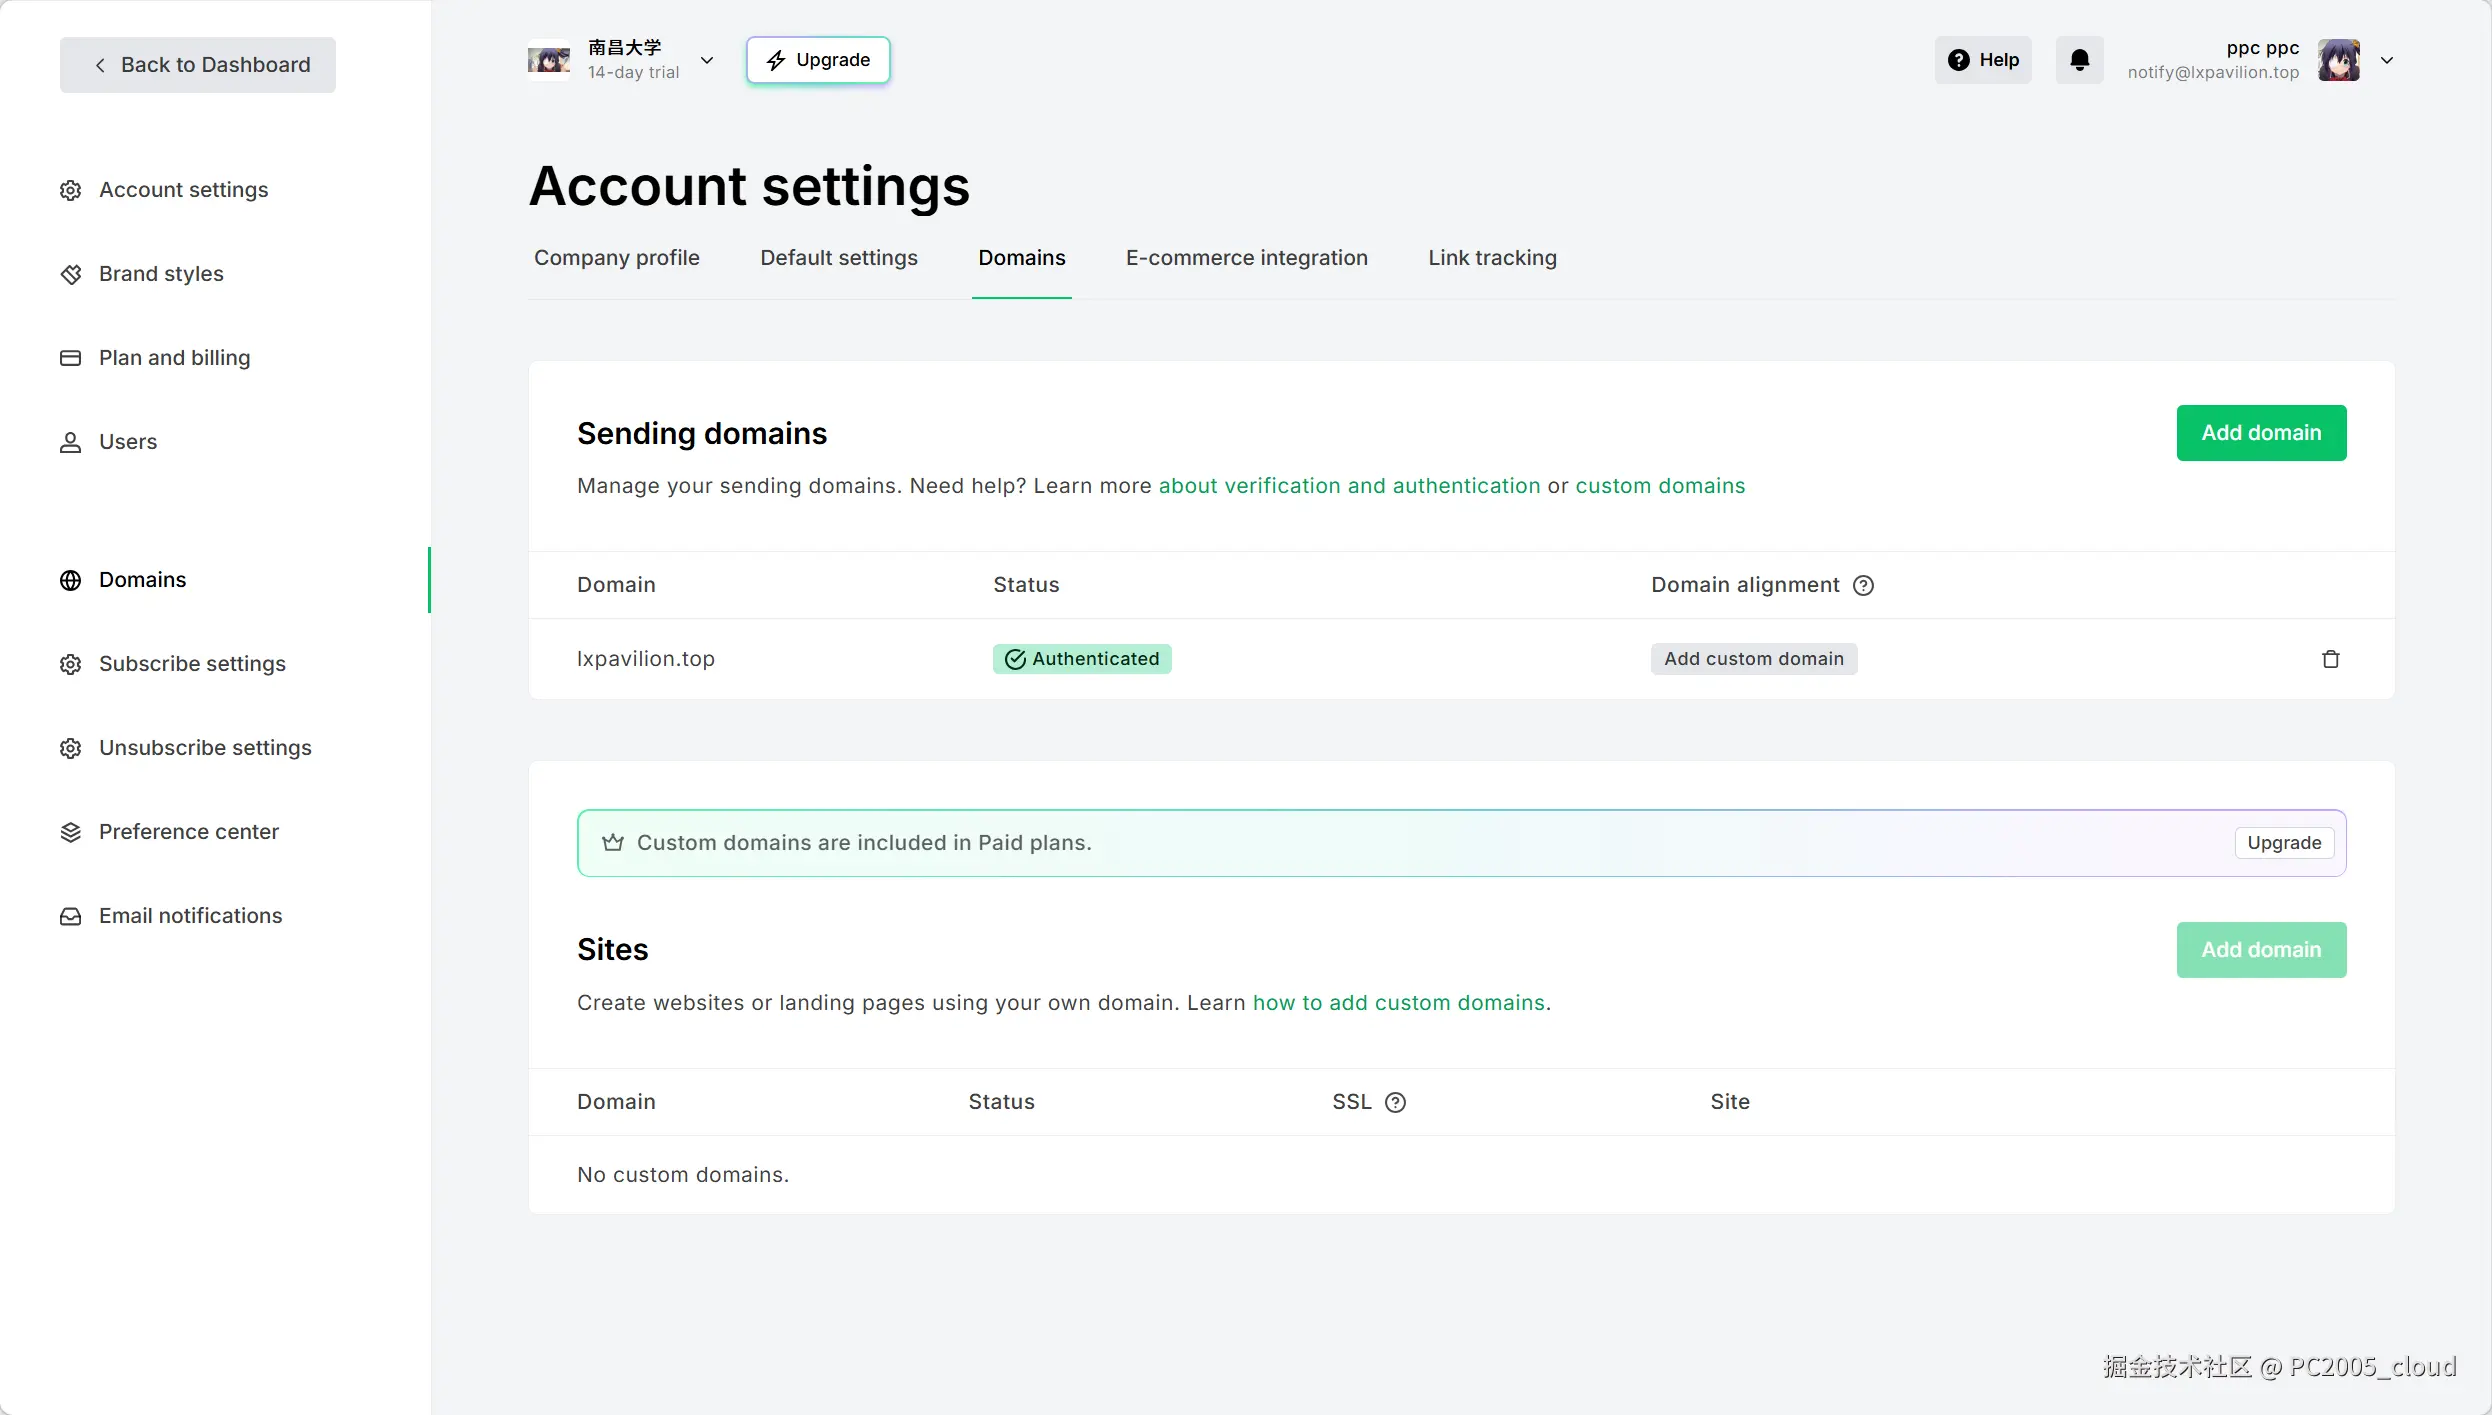This screenshot has width=2492, height=1415.
Task: Switch to the E-commerce integration tab
Action: (1246, 258)
